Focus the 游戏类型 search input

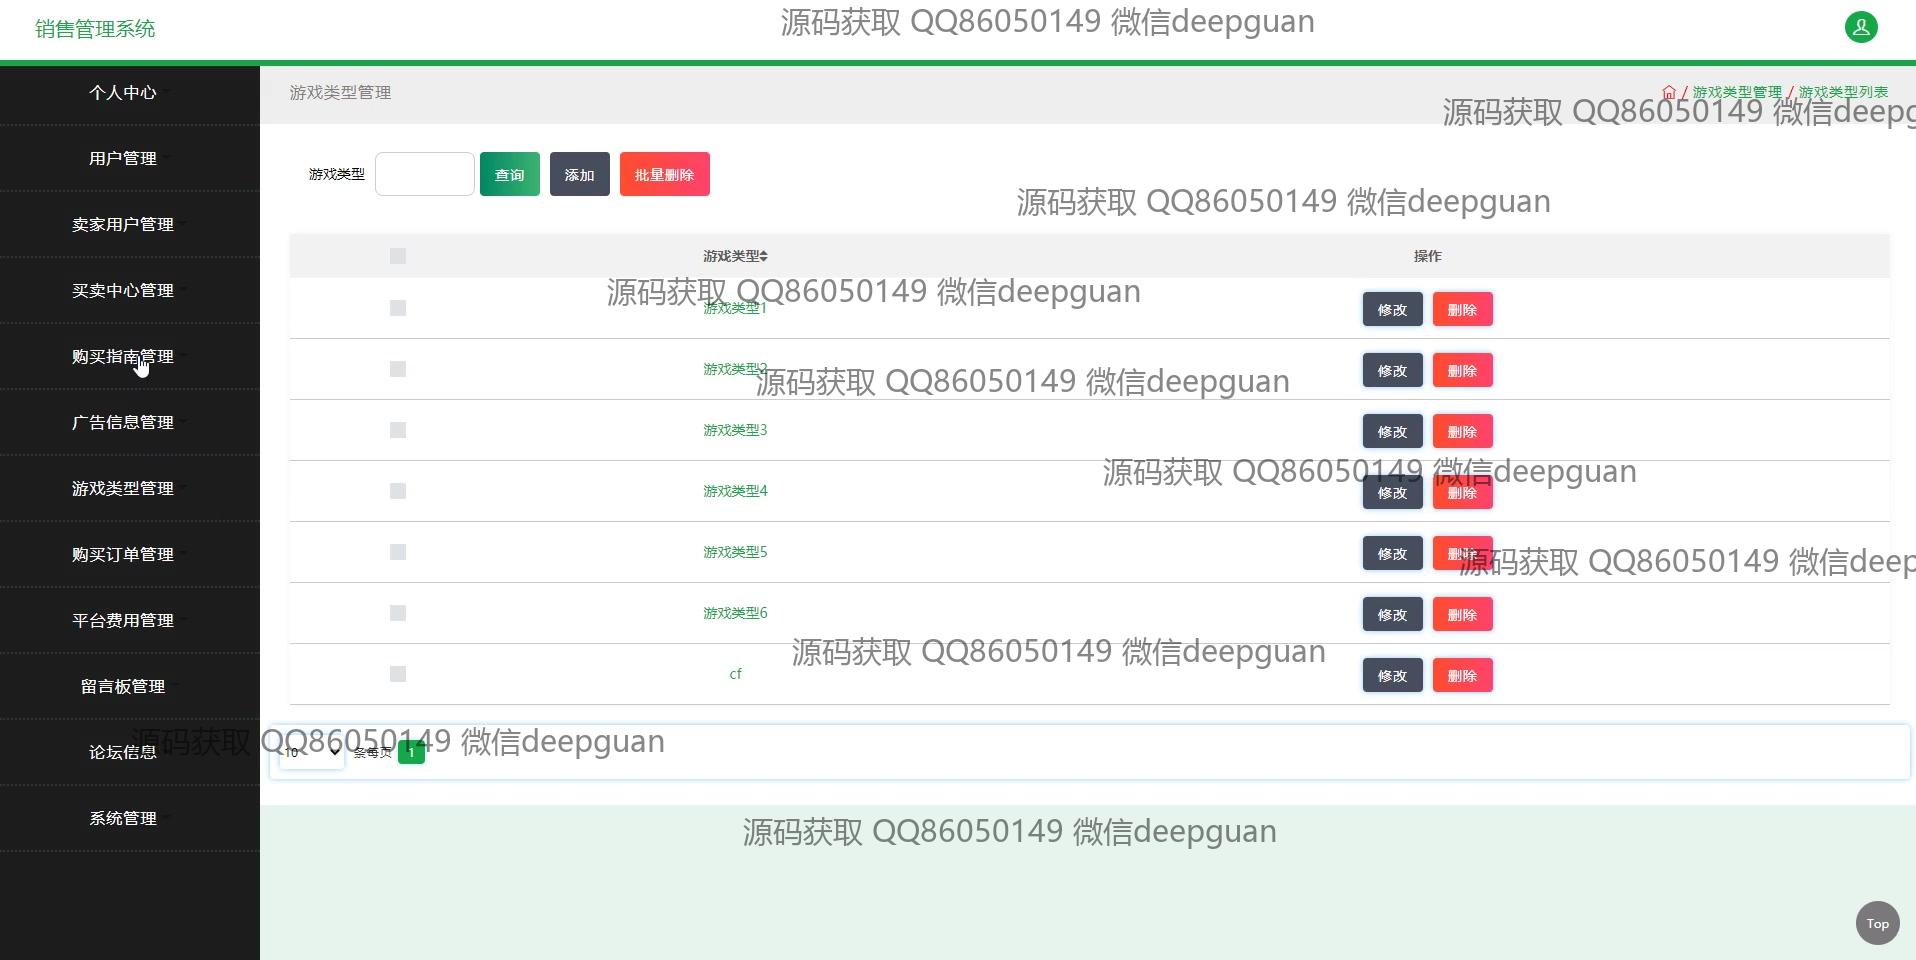424,174
